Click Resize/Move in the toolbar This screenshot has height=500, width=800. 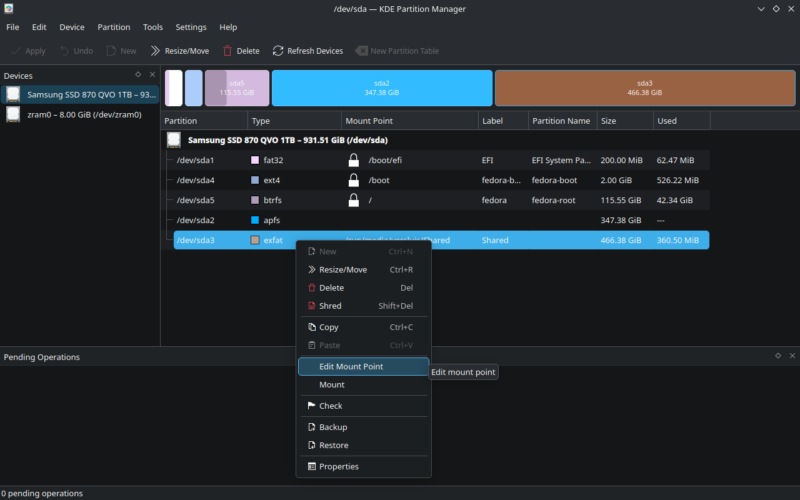[x=180, y=51]
